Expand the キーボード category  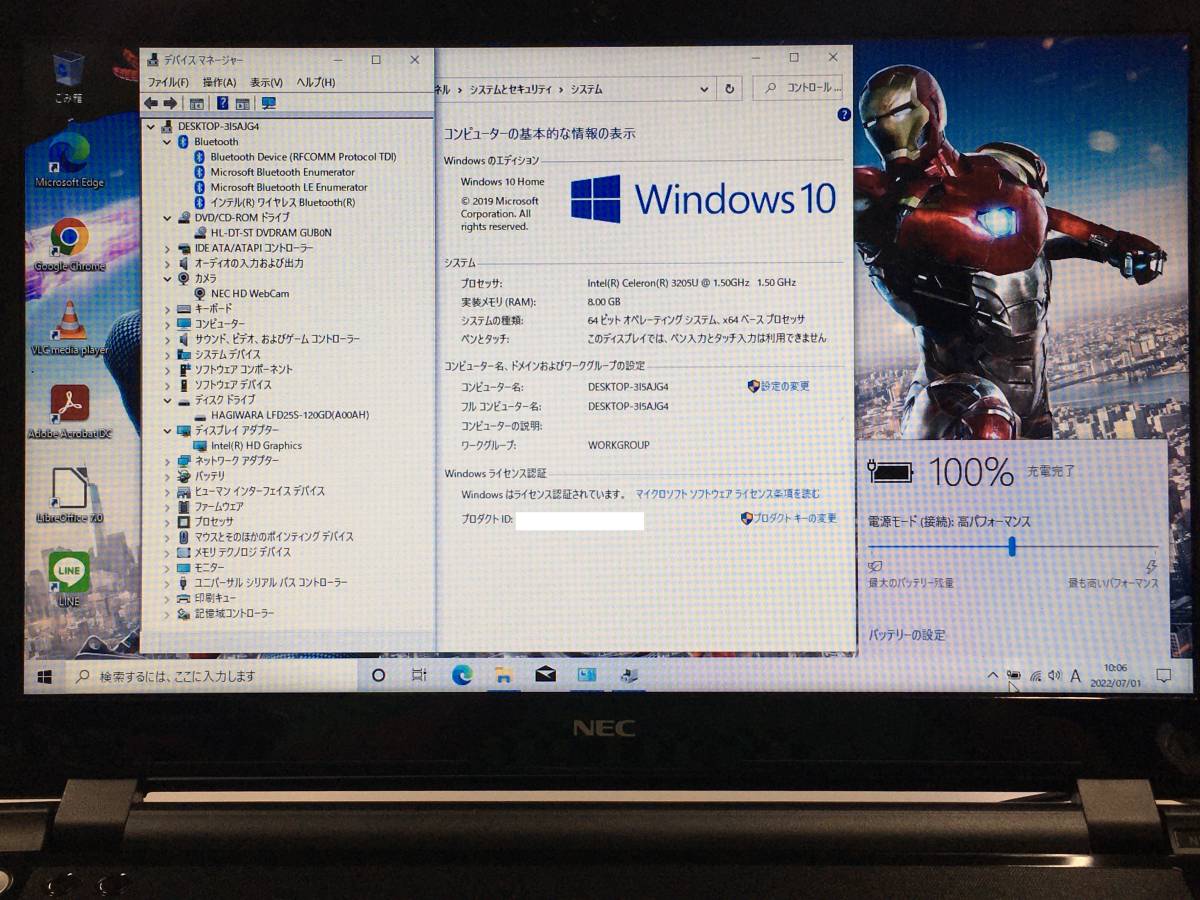click(x=168, y=309)
